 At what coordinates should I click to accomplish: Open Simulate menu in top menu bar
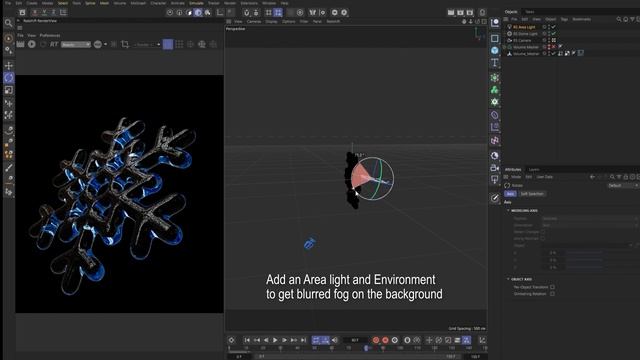pyautogui.click(x=196, y=3)
